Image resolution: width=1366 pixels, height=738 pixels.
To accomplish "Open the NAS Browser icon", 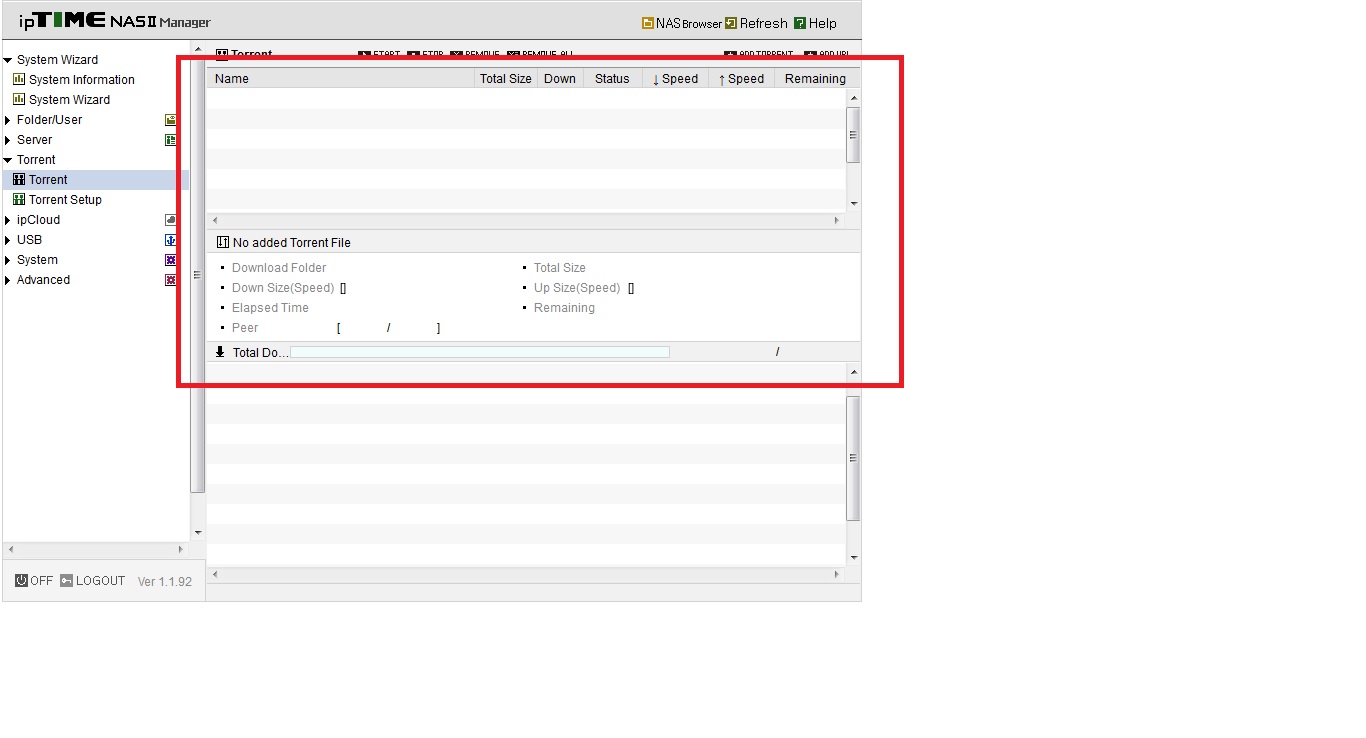I will tap(648, 23).
